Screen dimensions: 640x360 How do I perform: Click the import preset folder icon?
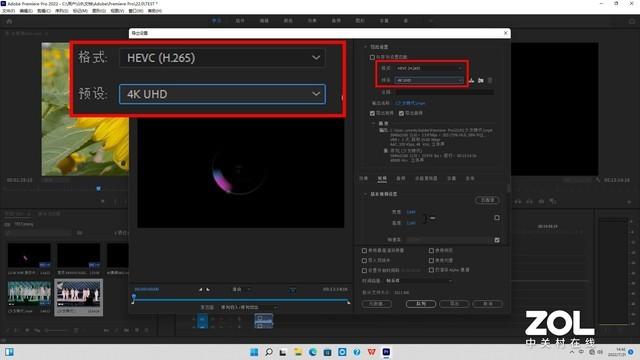pyautogui.click(x=481, y=80)
